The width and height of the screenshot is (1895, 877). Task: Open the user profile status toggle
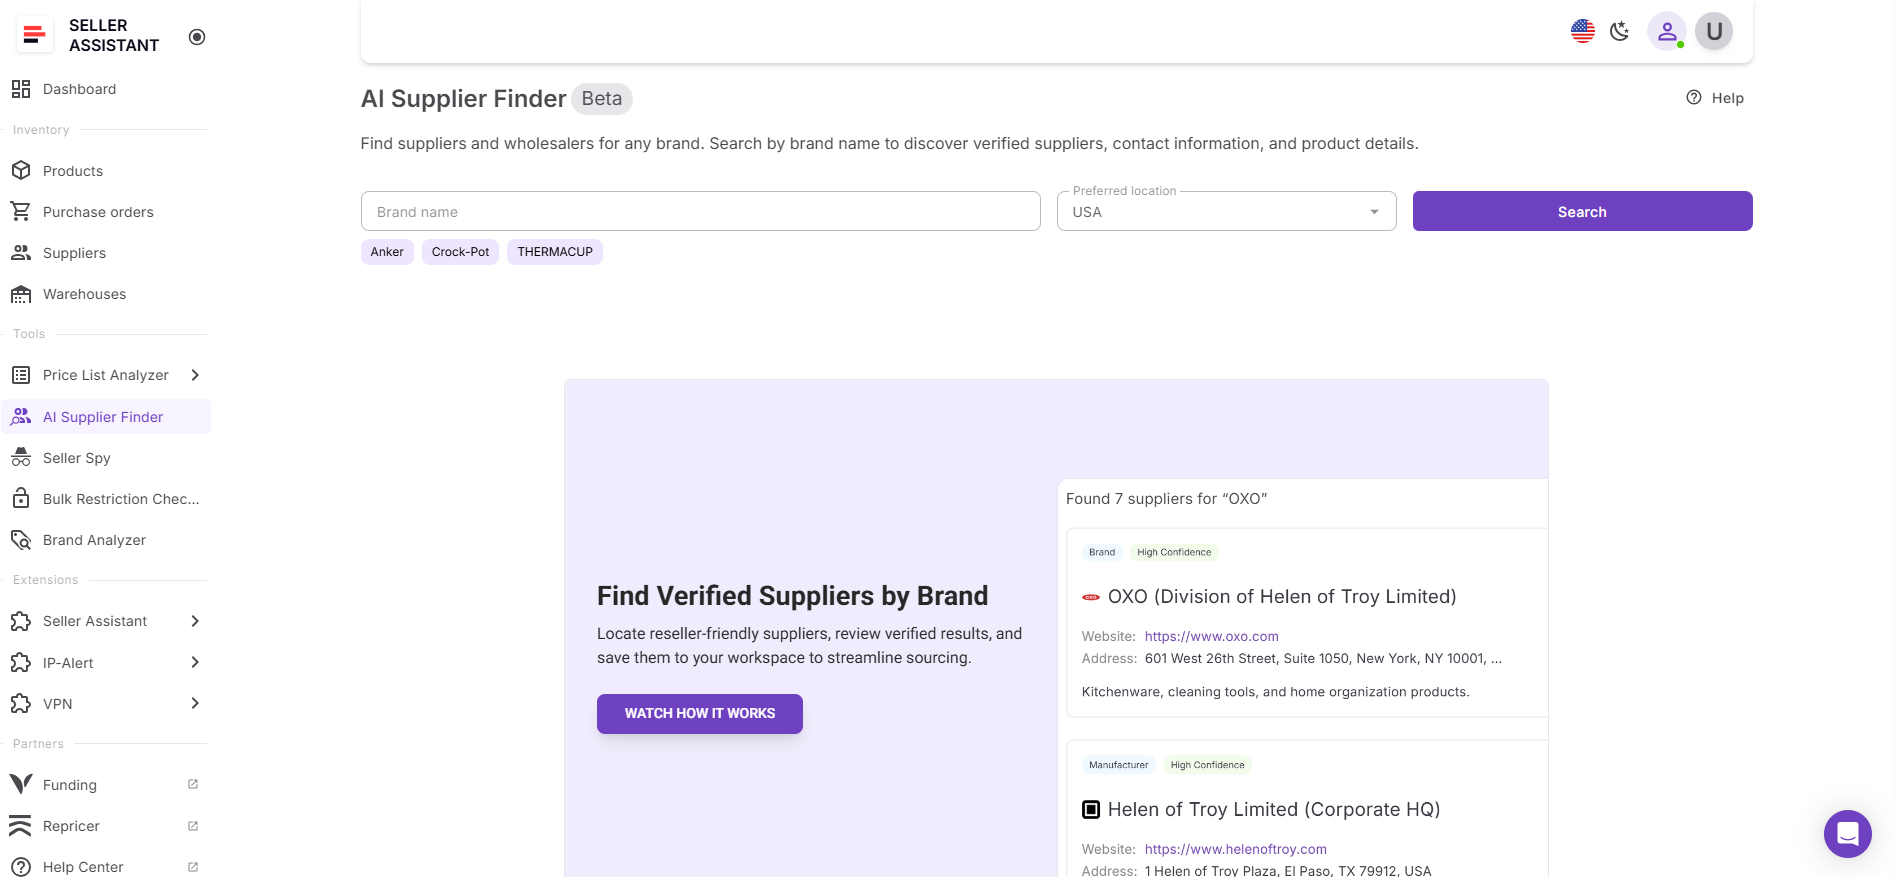pos(1667,31)
